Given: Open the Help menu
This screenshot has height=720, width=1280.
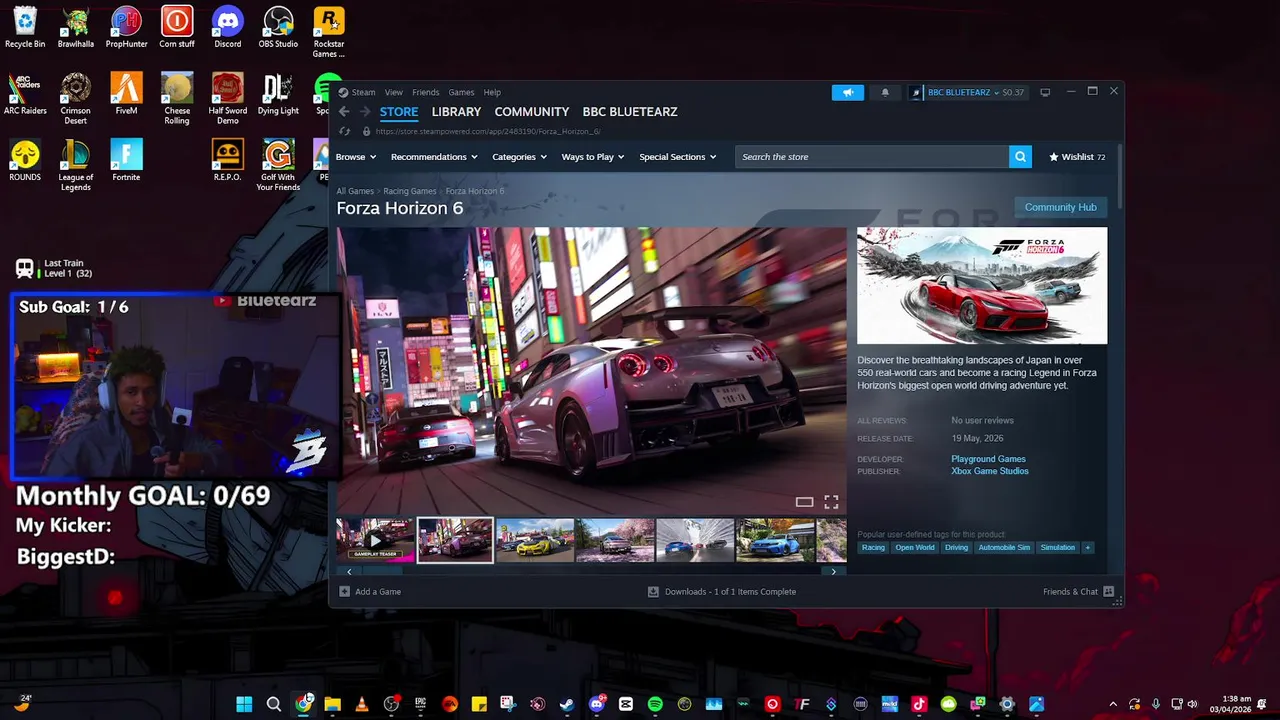Looking at the screenshot, I should [x=492, y=92].
